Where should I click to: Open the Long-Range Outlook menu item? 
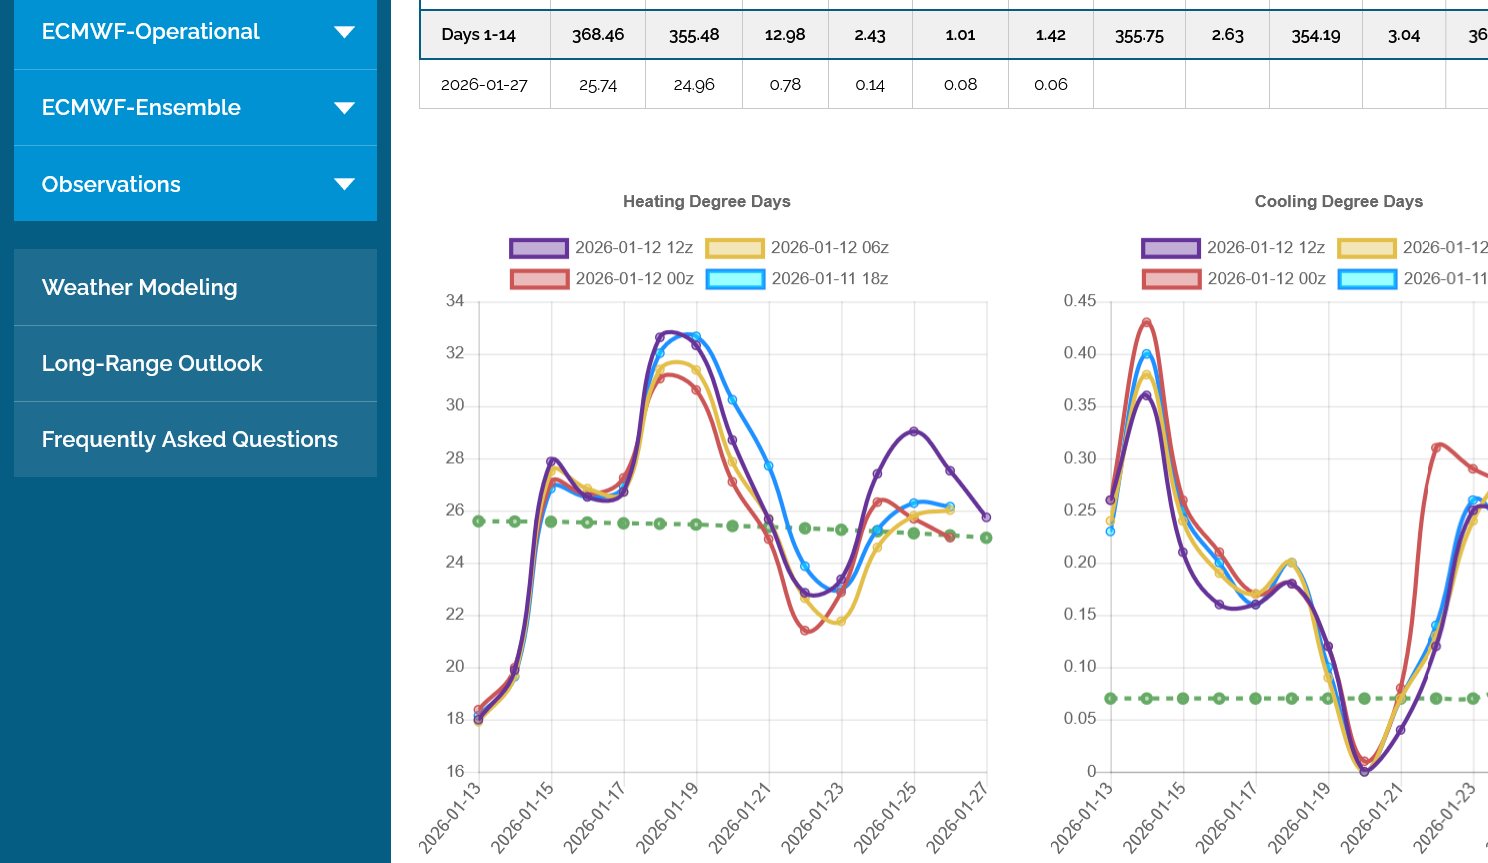[152, 364]
